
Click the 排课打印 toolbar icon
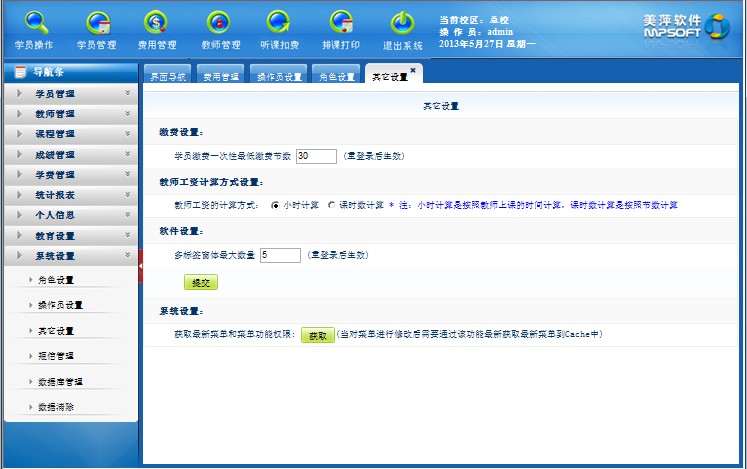point(341,22)
